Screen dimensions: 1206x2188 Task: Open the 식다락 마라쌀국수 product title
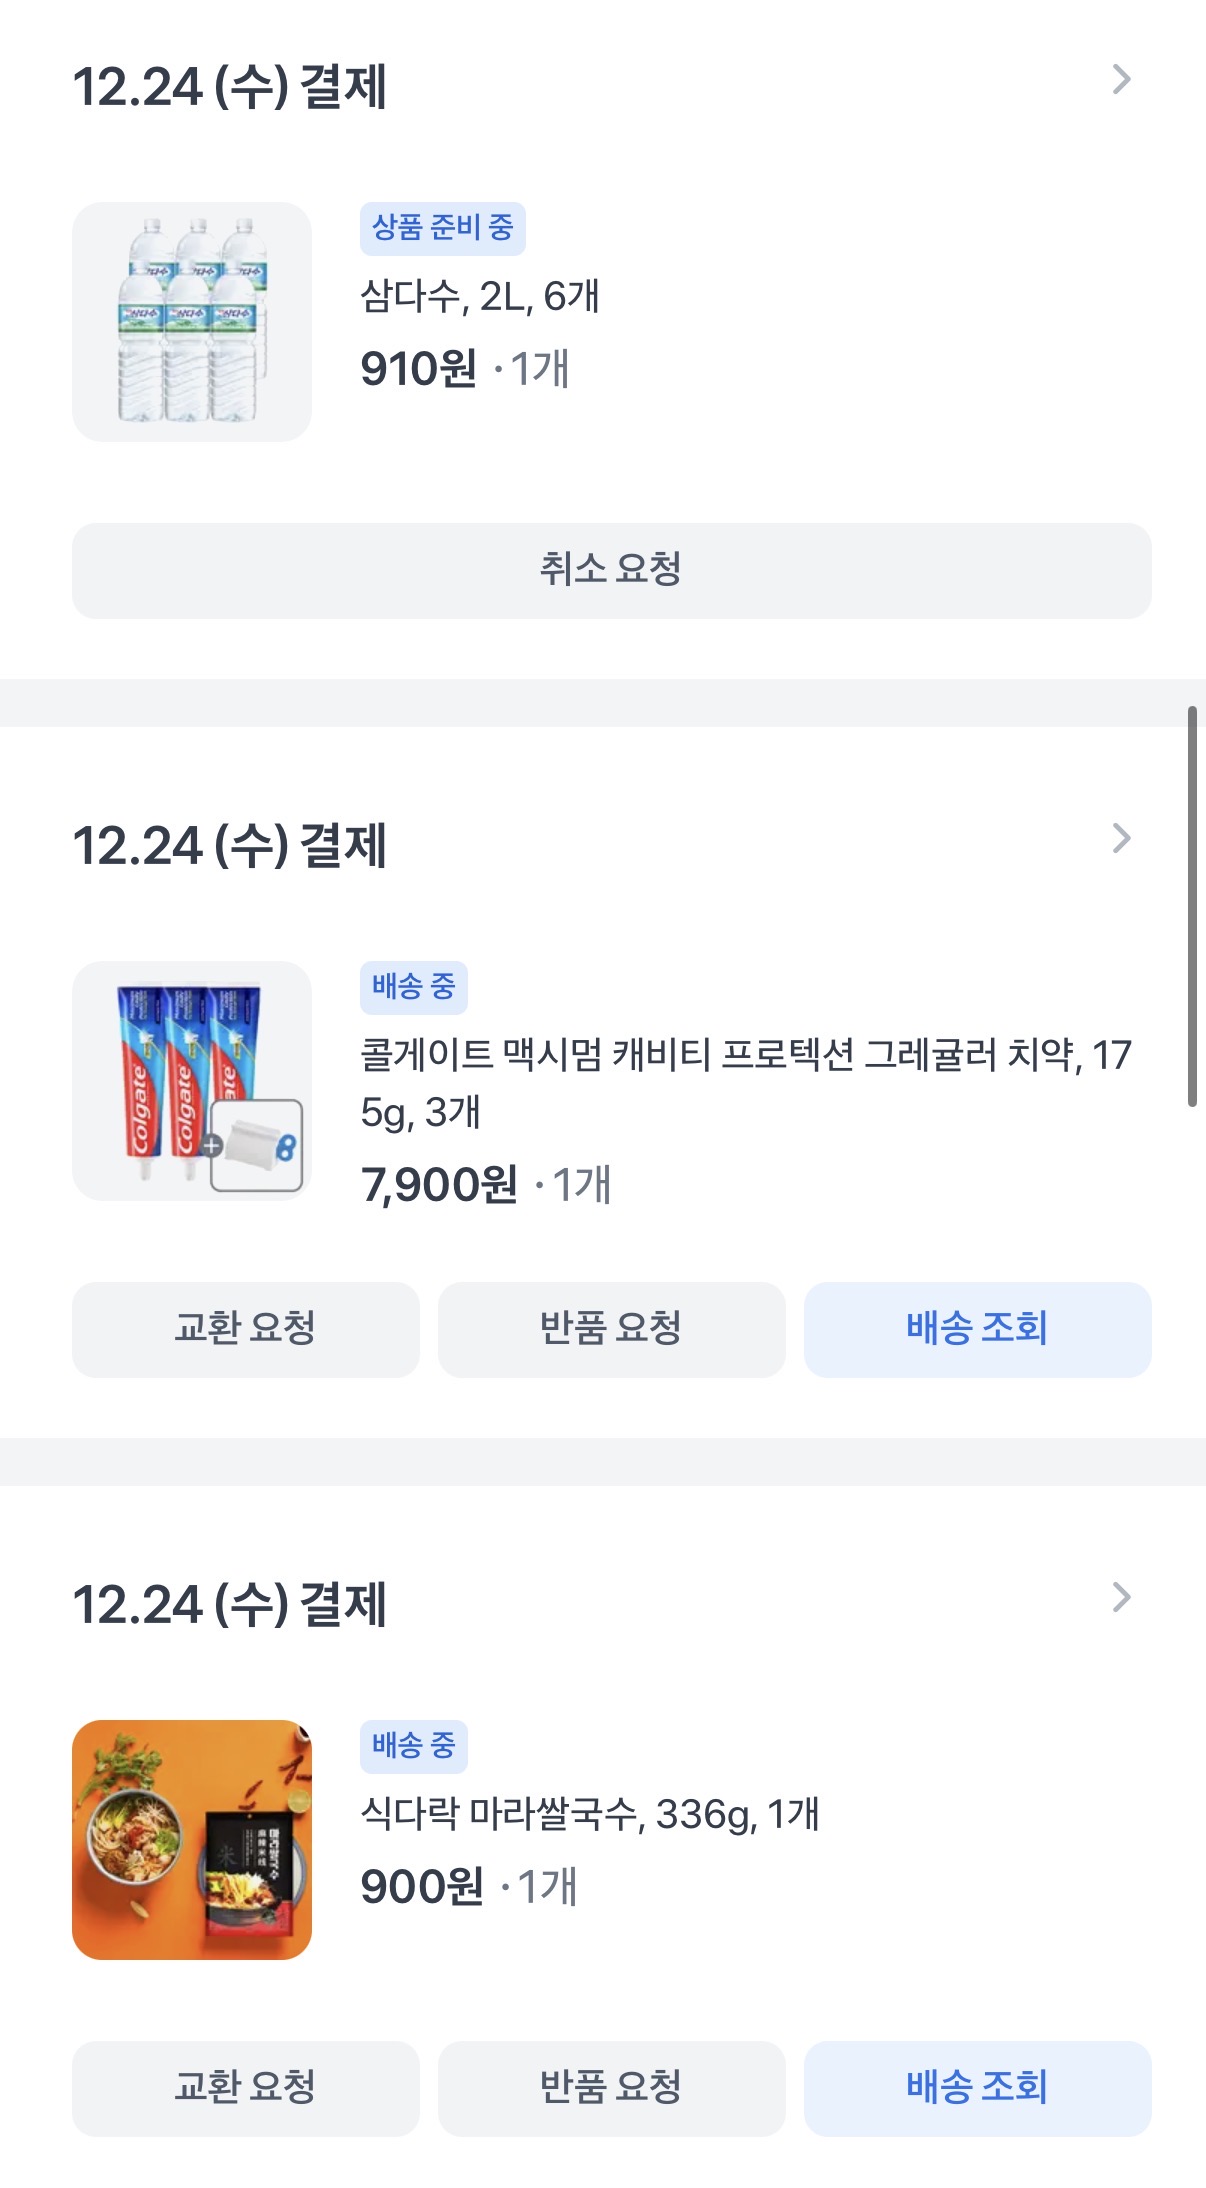pos(589,1814)
